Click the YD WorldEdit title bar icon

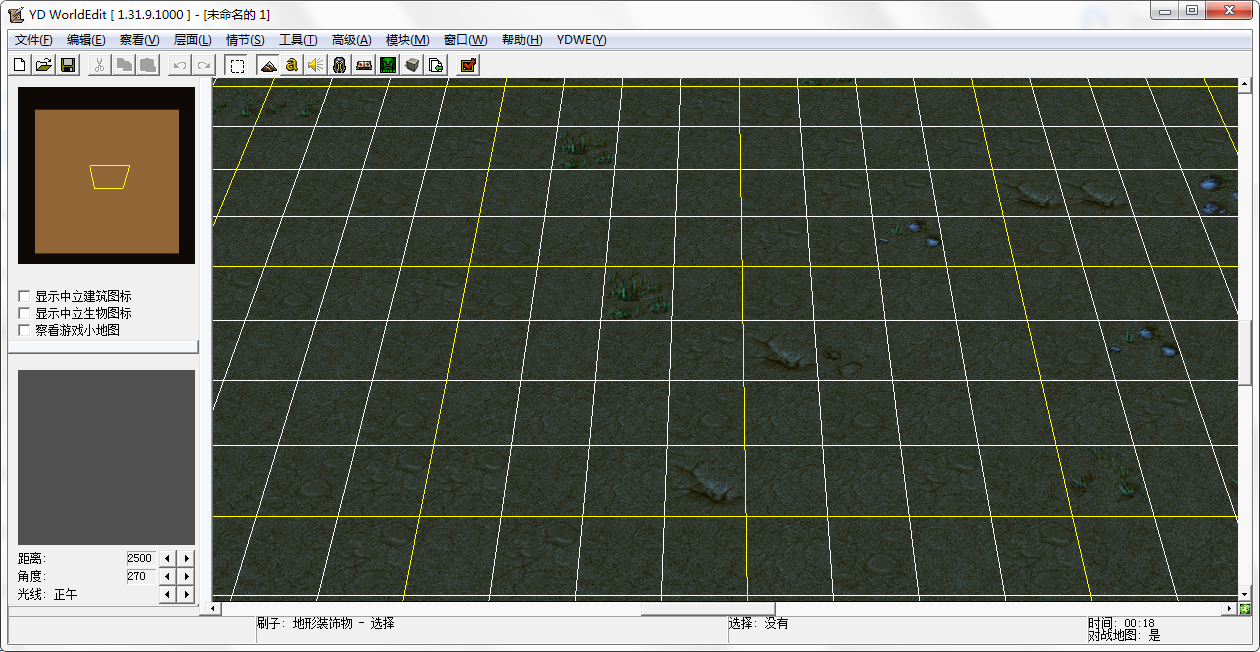tap(16, 14)
